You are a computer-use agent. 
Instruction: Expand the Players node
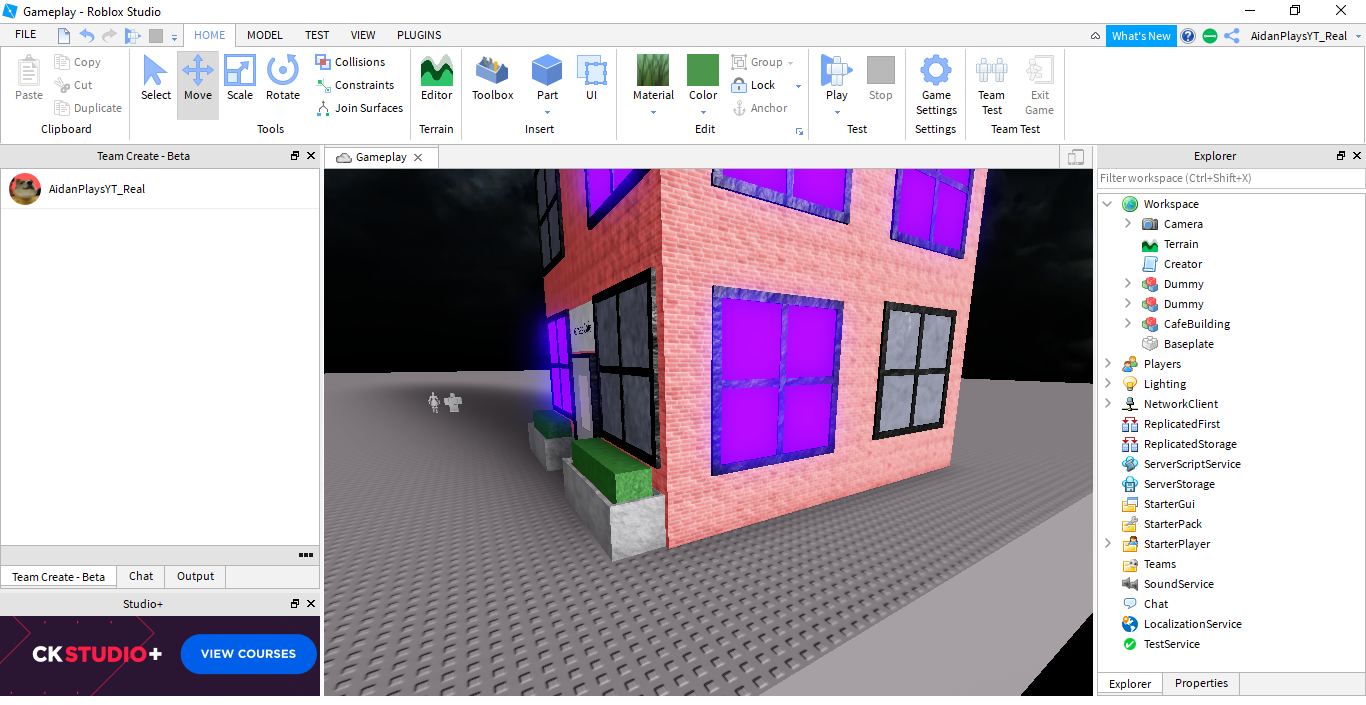pos(1107,364)
